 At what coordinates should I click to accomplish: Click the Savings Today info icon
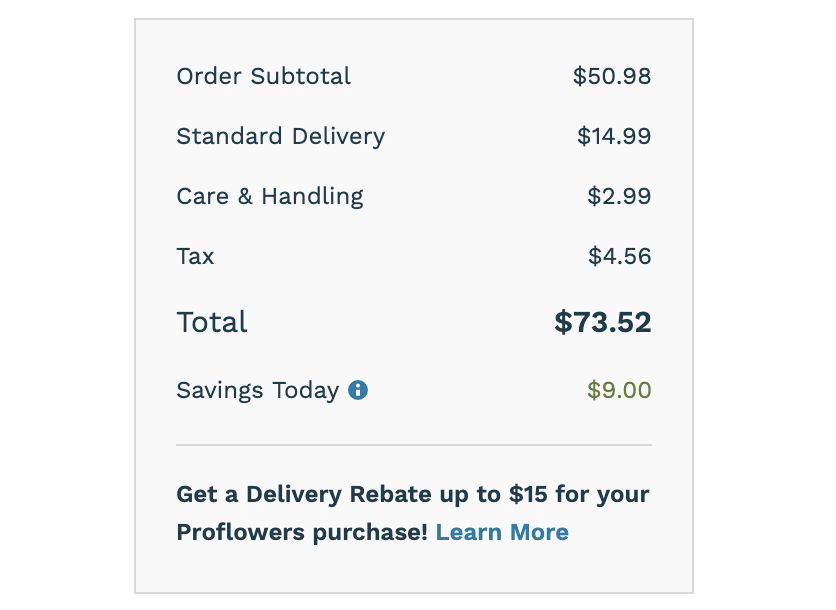(x=358, y=390)
